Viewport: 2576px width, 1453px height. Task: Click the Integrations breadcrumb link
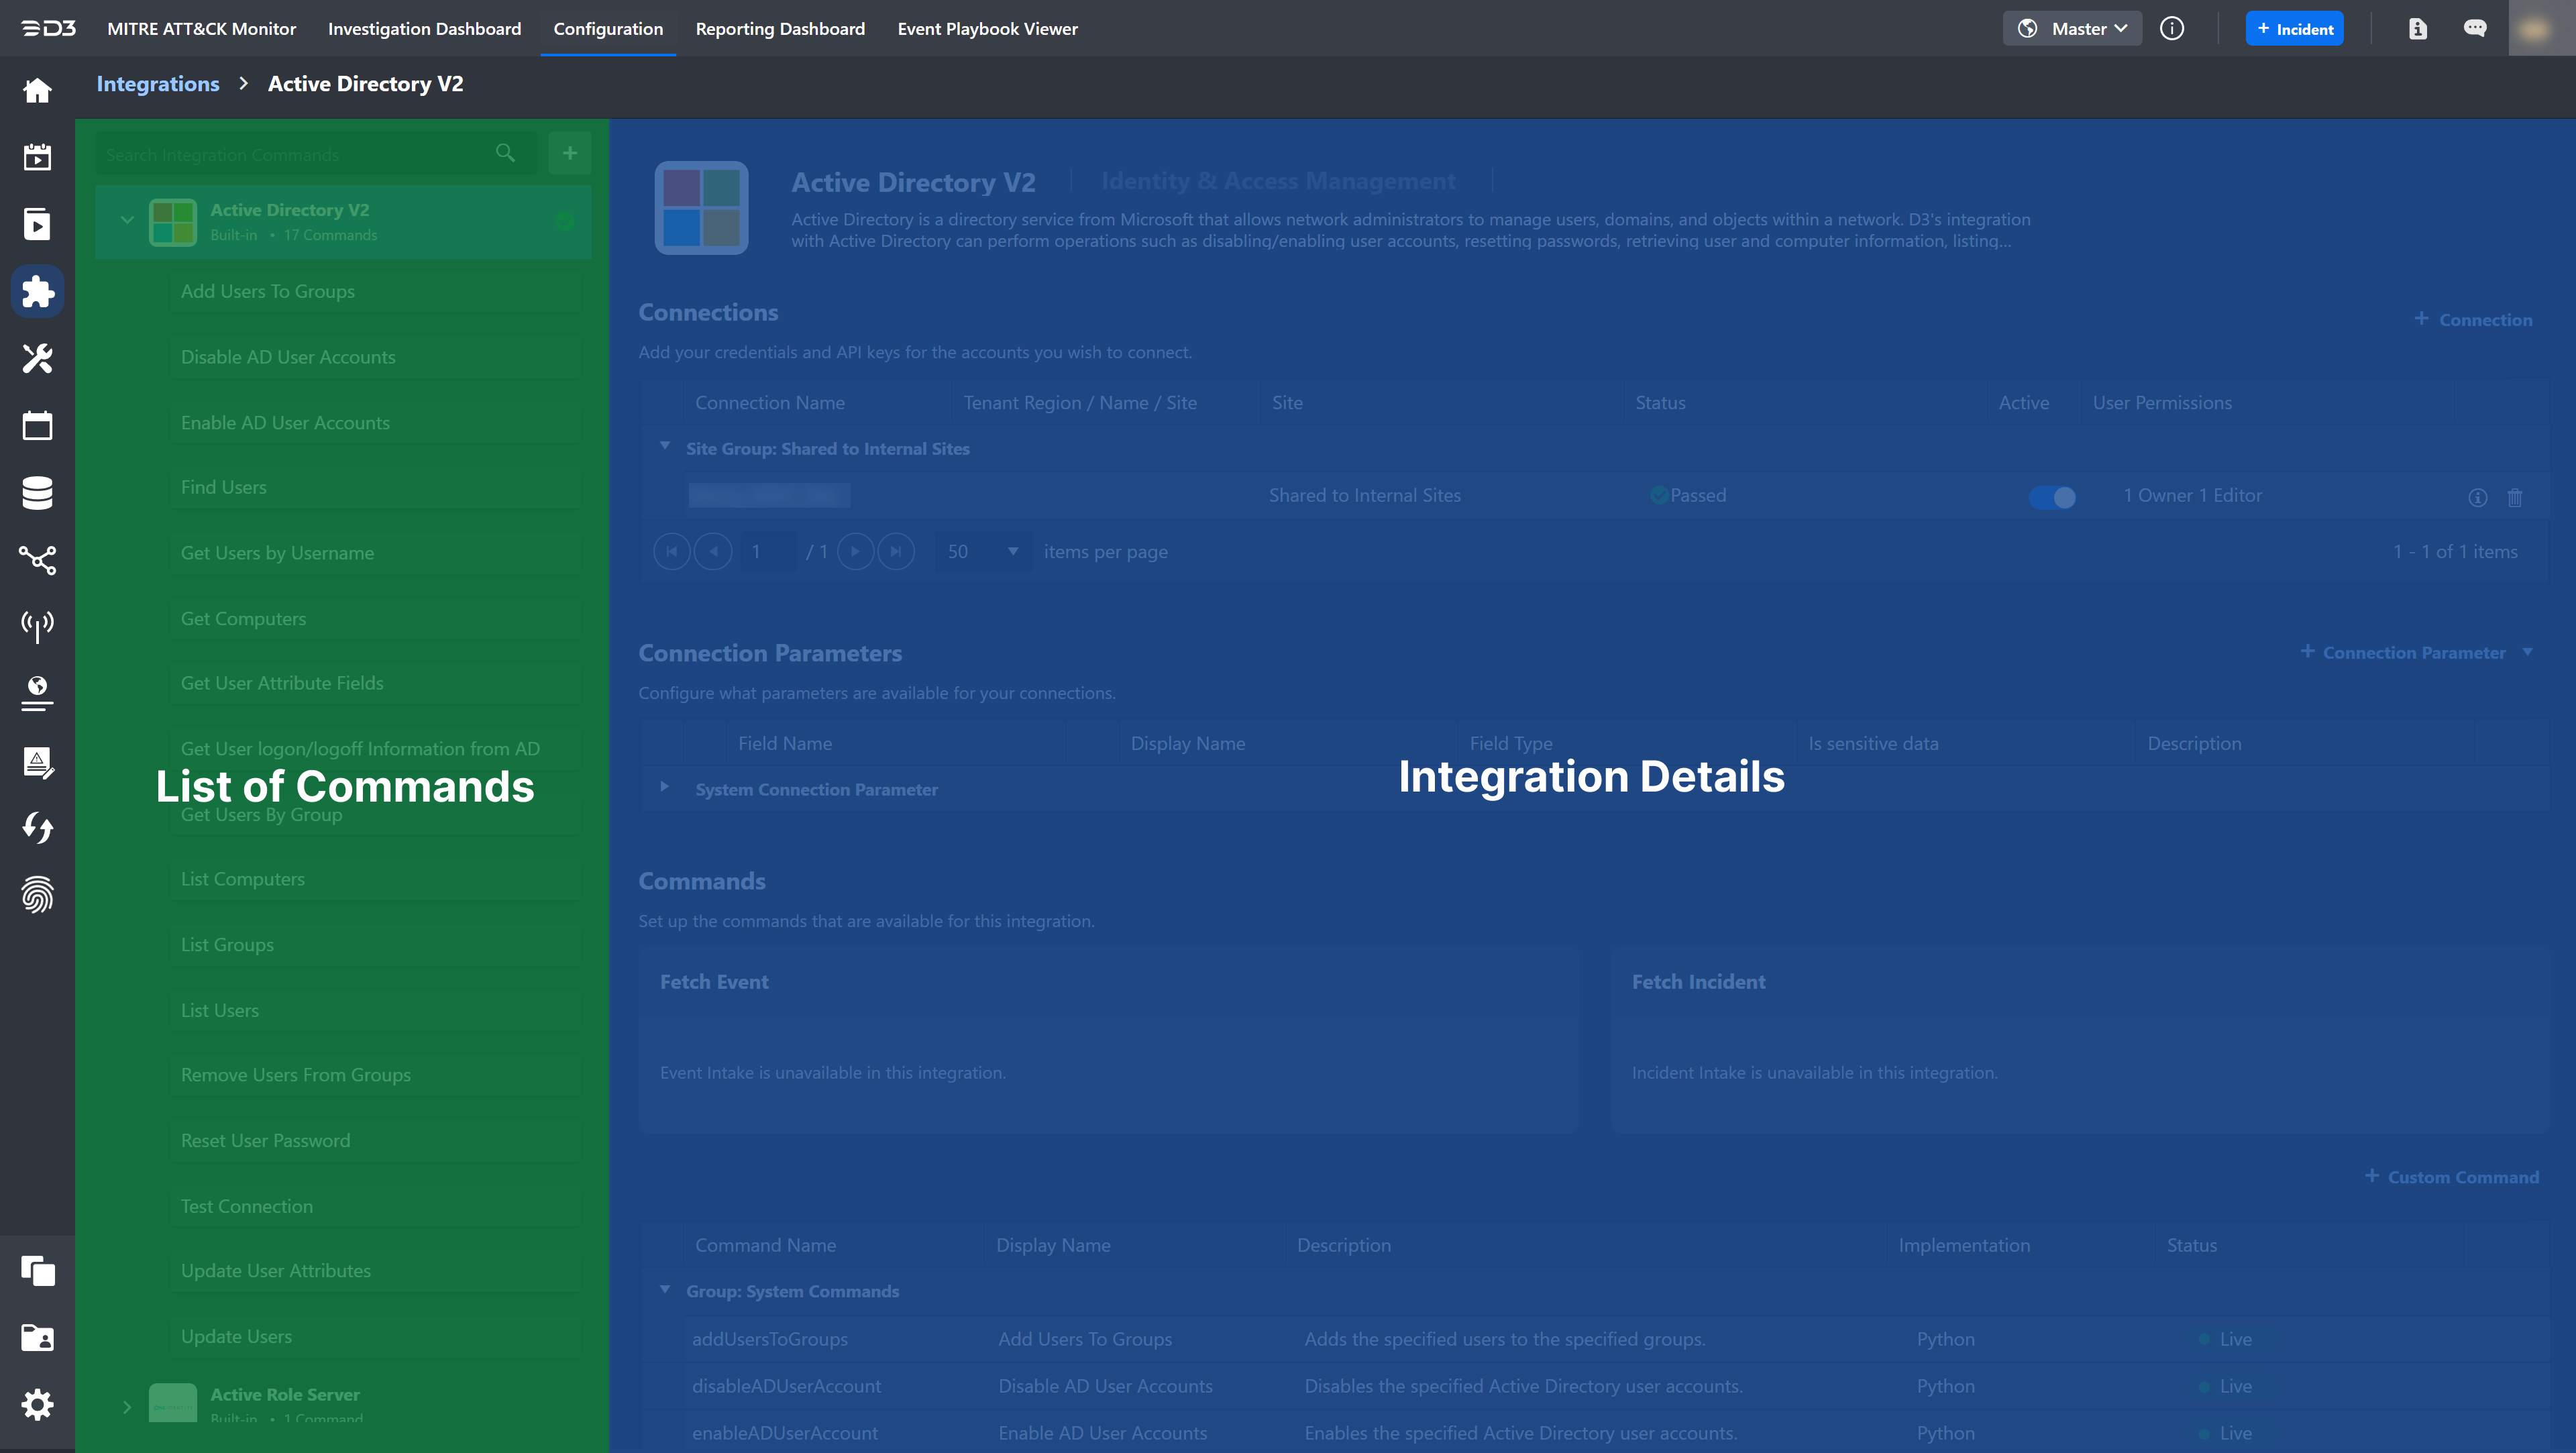pyautogui.click(x=157, y=84)
